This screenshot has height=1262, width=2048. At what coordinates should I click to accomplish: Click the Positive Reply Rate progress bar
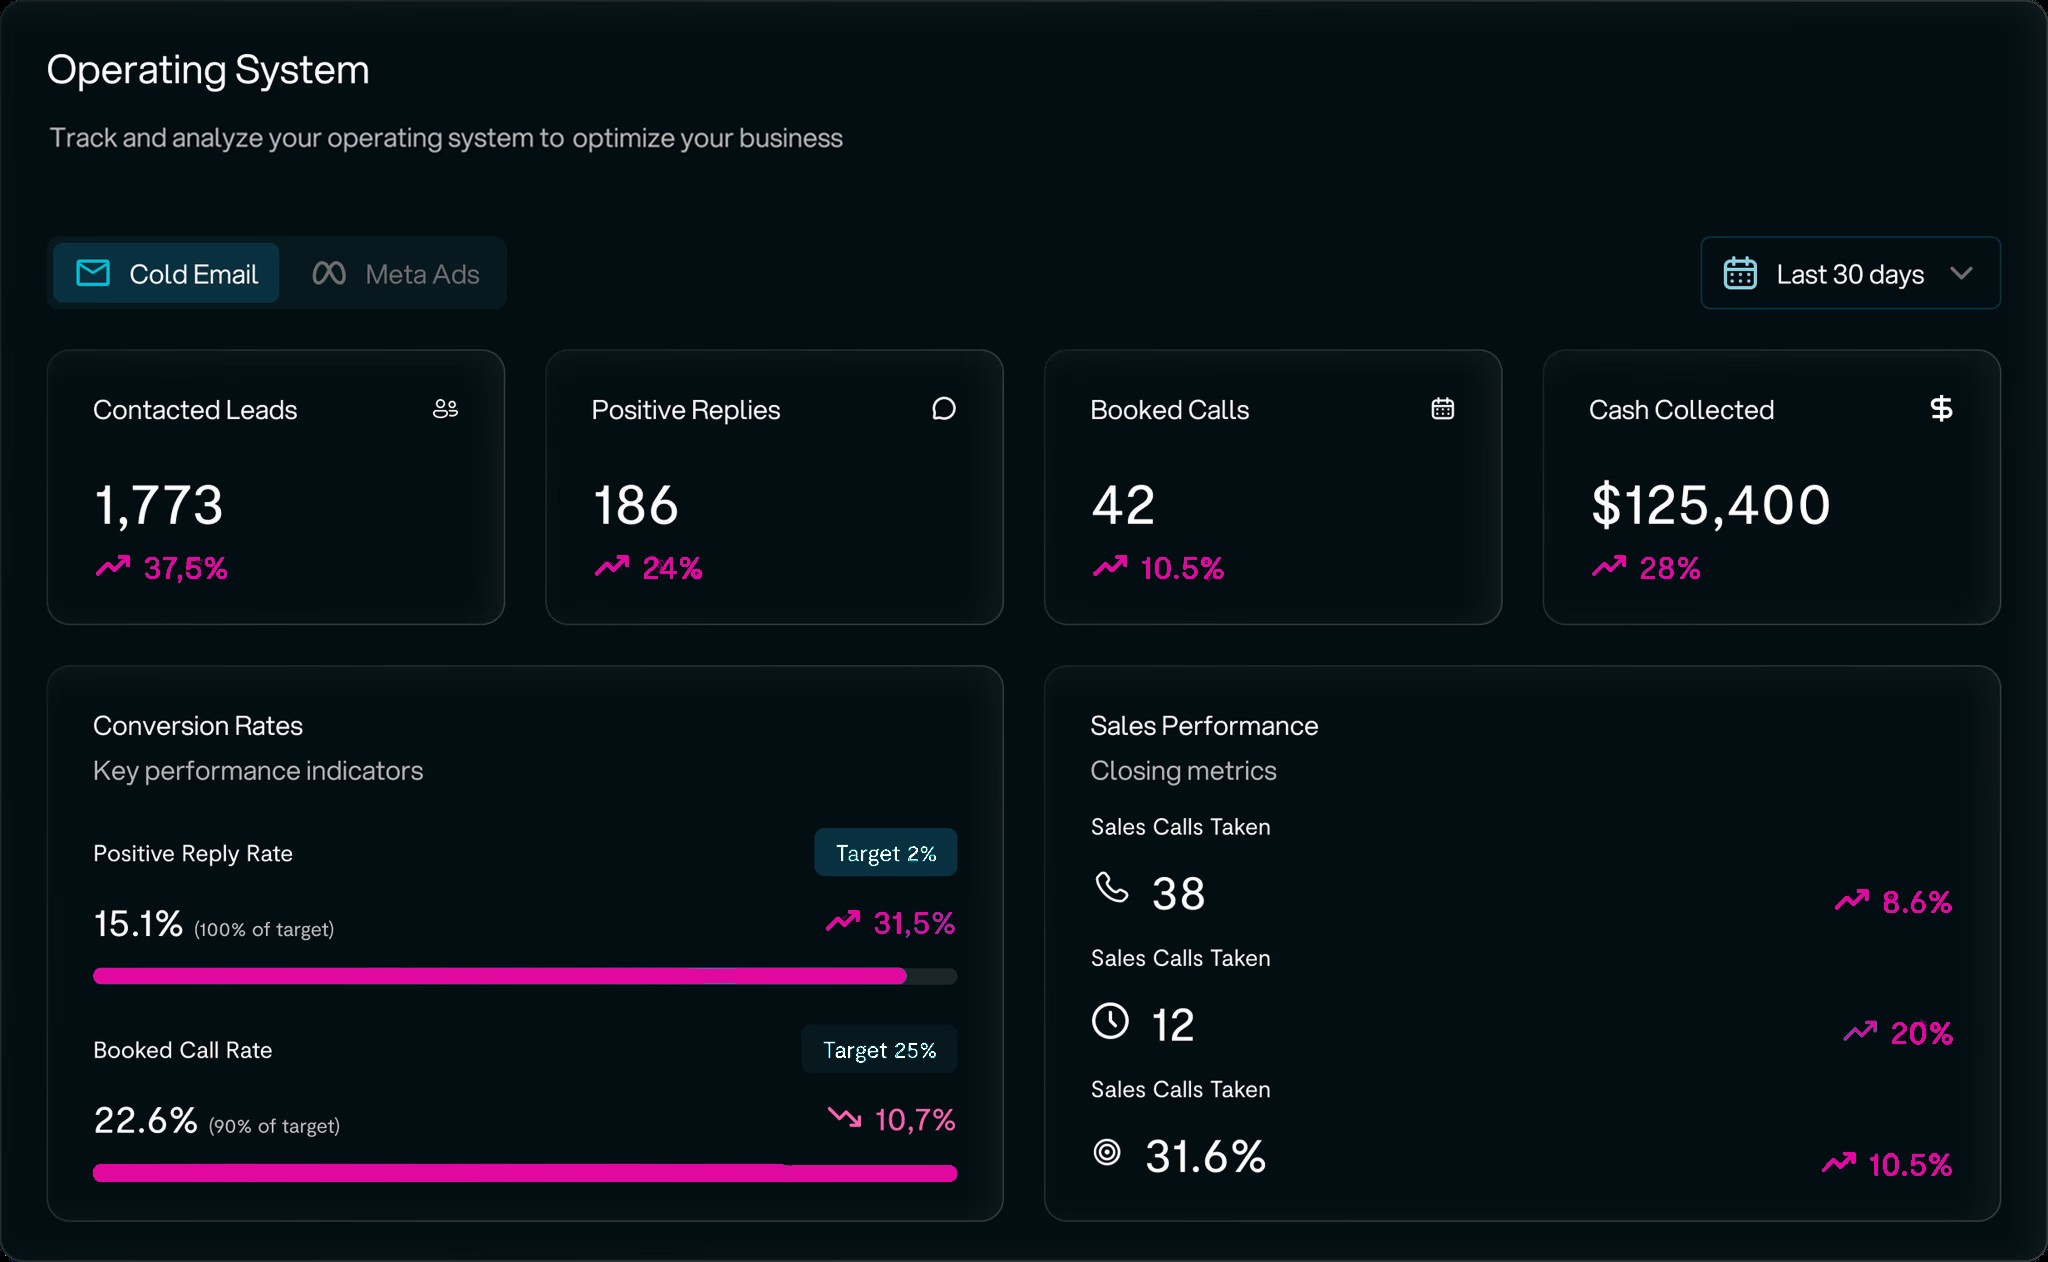pos(524,976)
